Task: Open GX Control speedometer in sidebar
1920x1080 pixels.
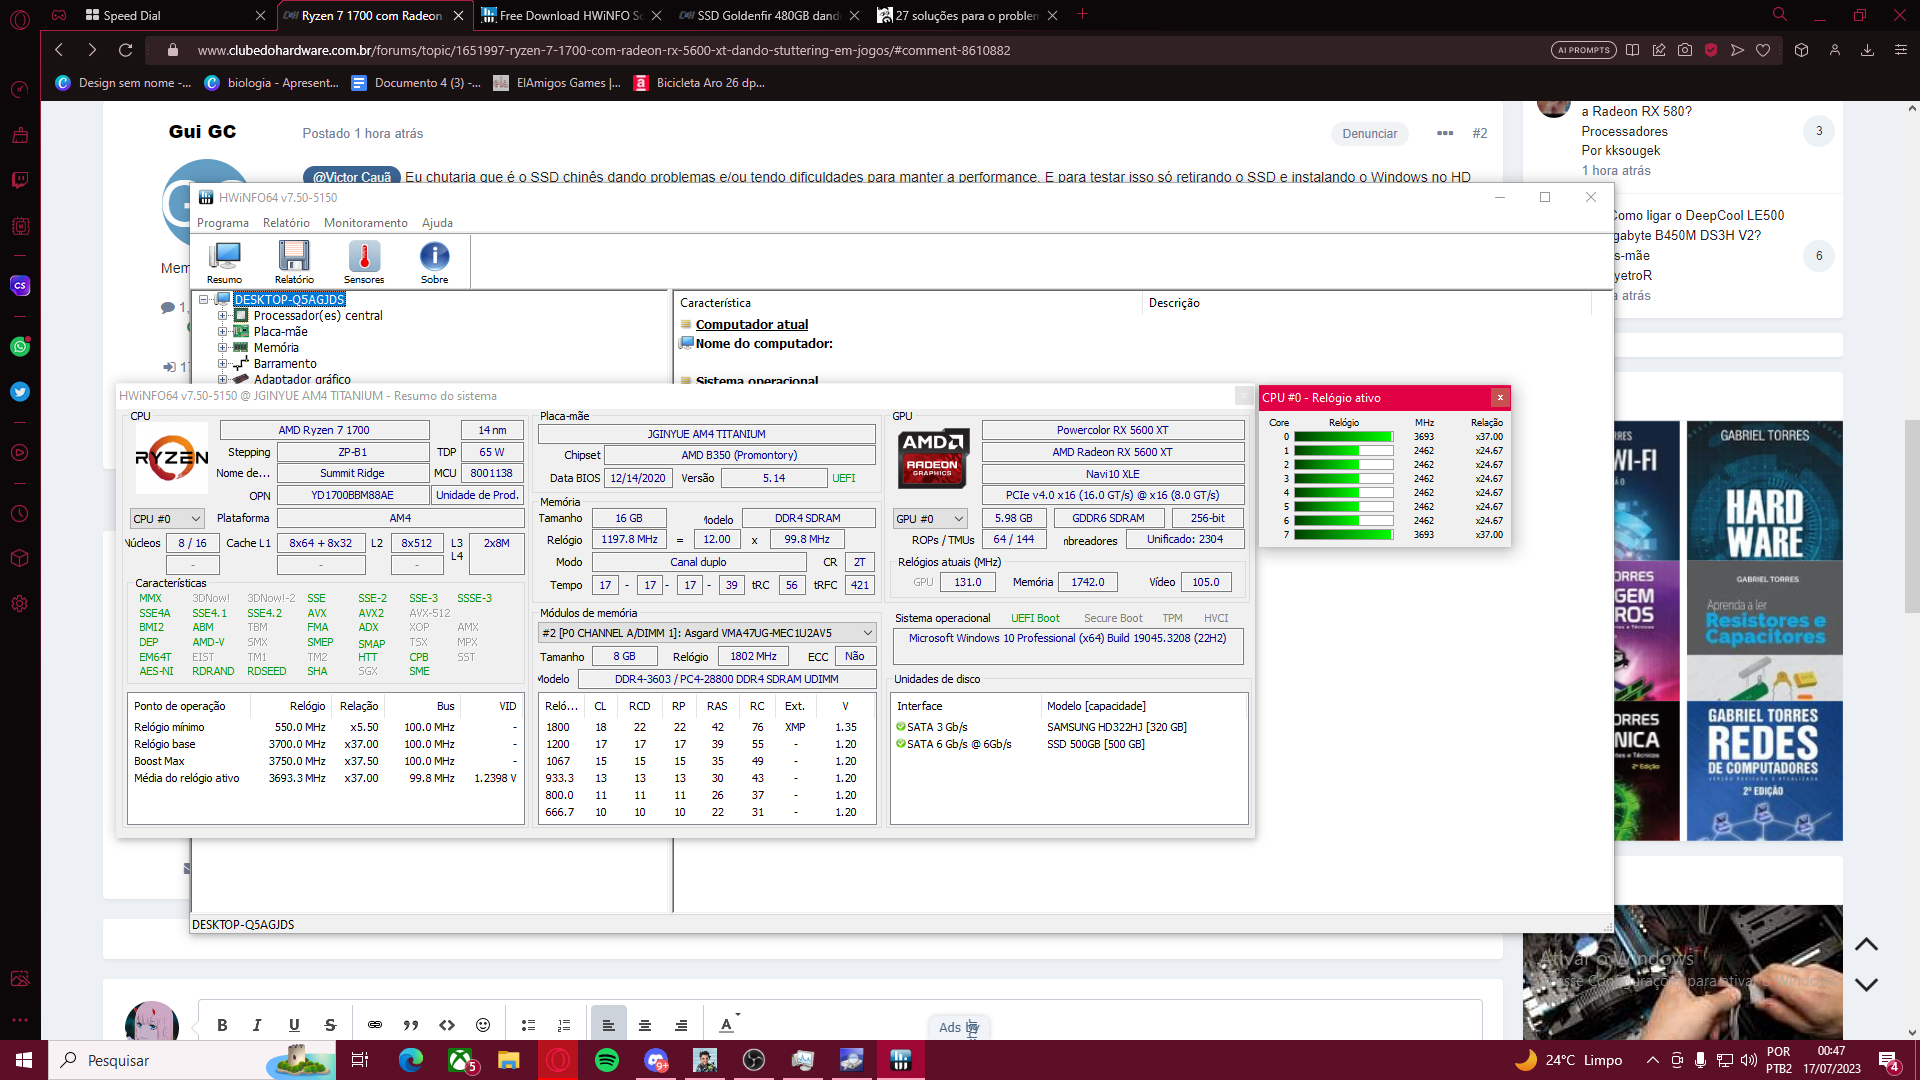Action: (20, 90)
